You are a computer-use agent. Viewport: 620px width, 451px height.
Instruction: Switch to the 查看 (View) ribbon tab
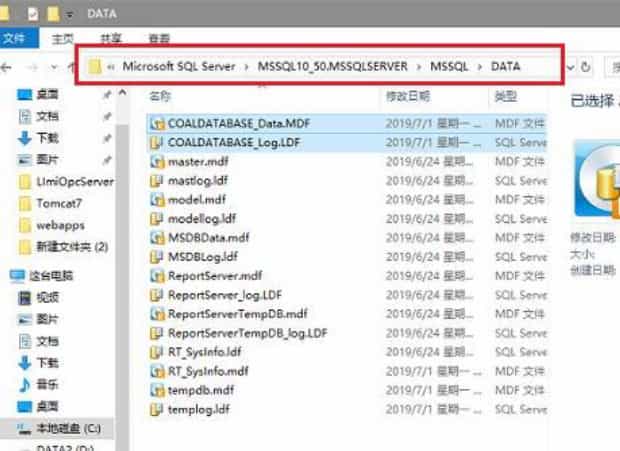[x=159, y=38]
